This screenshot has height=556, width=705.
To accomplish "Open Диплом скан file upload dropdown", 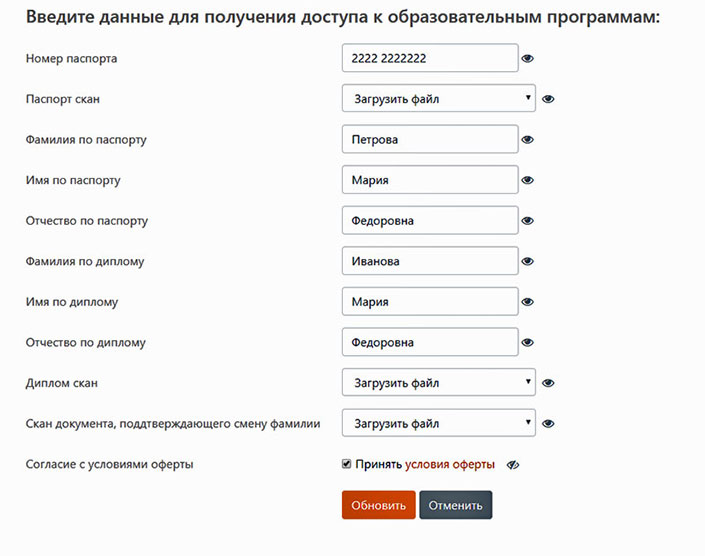I will point(439,383).
